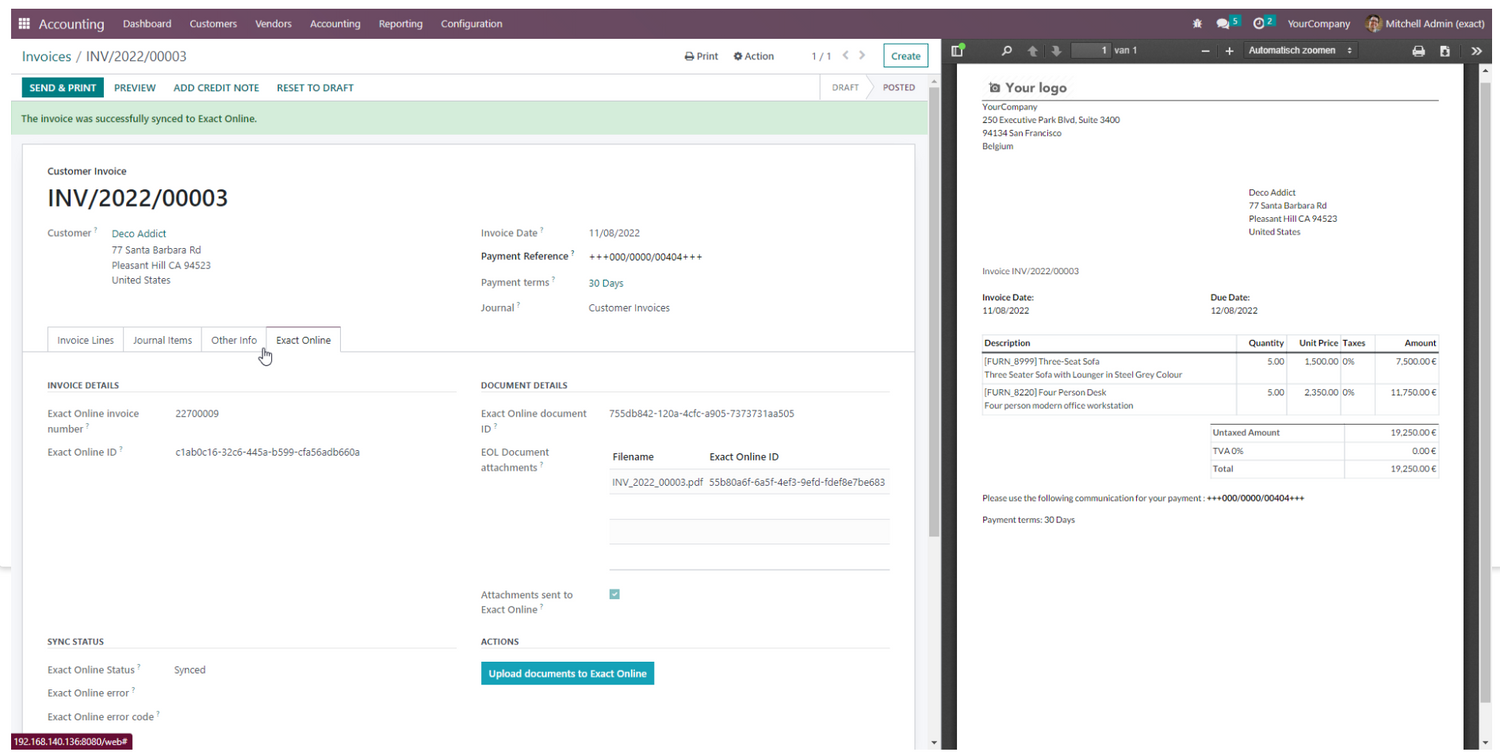The image size is (1500, 756).
Task: Toggle the PDF viewer sidebar
Action: click(958, 51)
